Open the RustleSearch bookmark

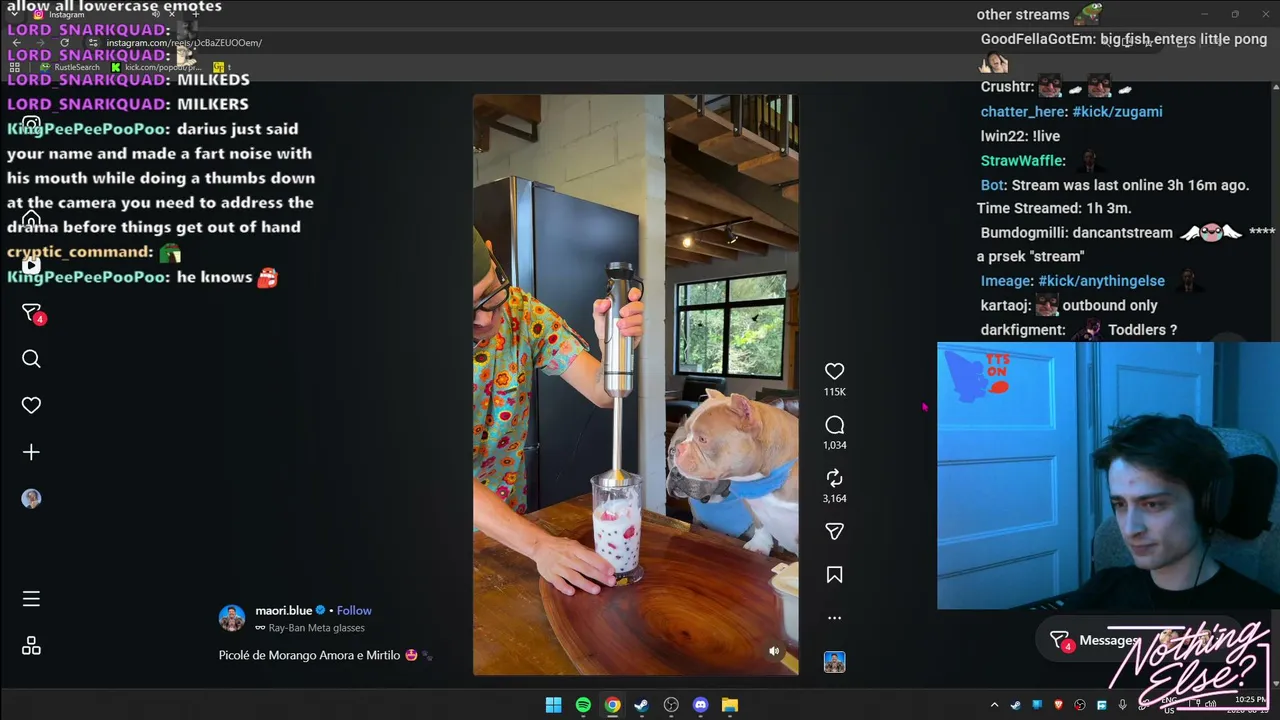pos(70,67)
